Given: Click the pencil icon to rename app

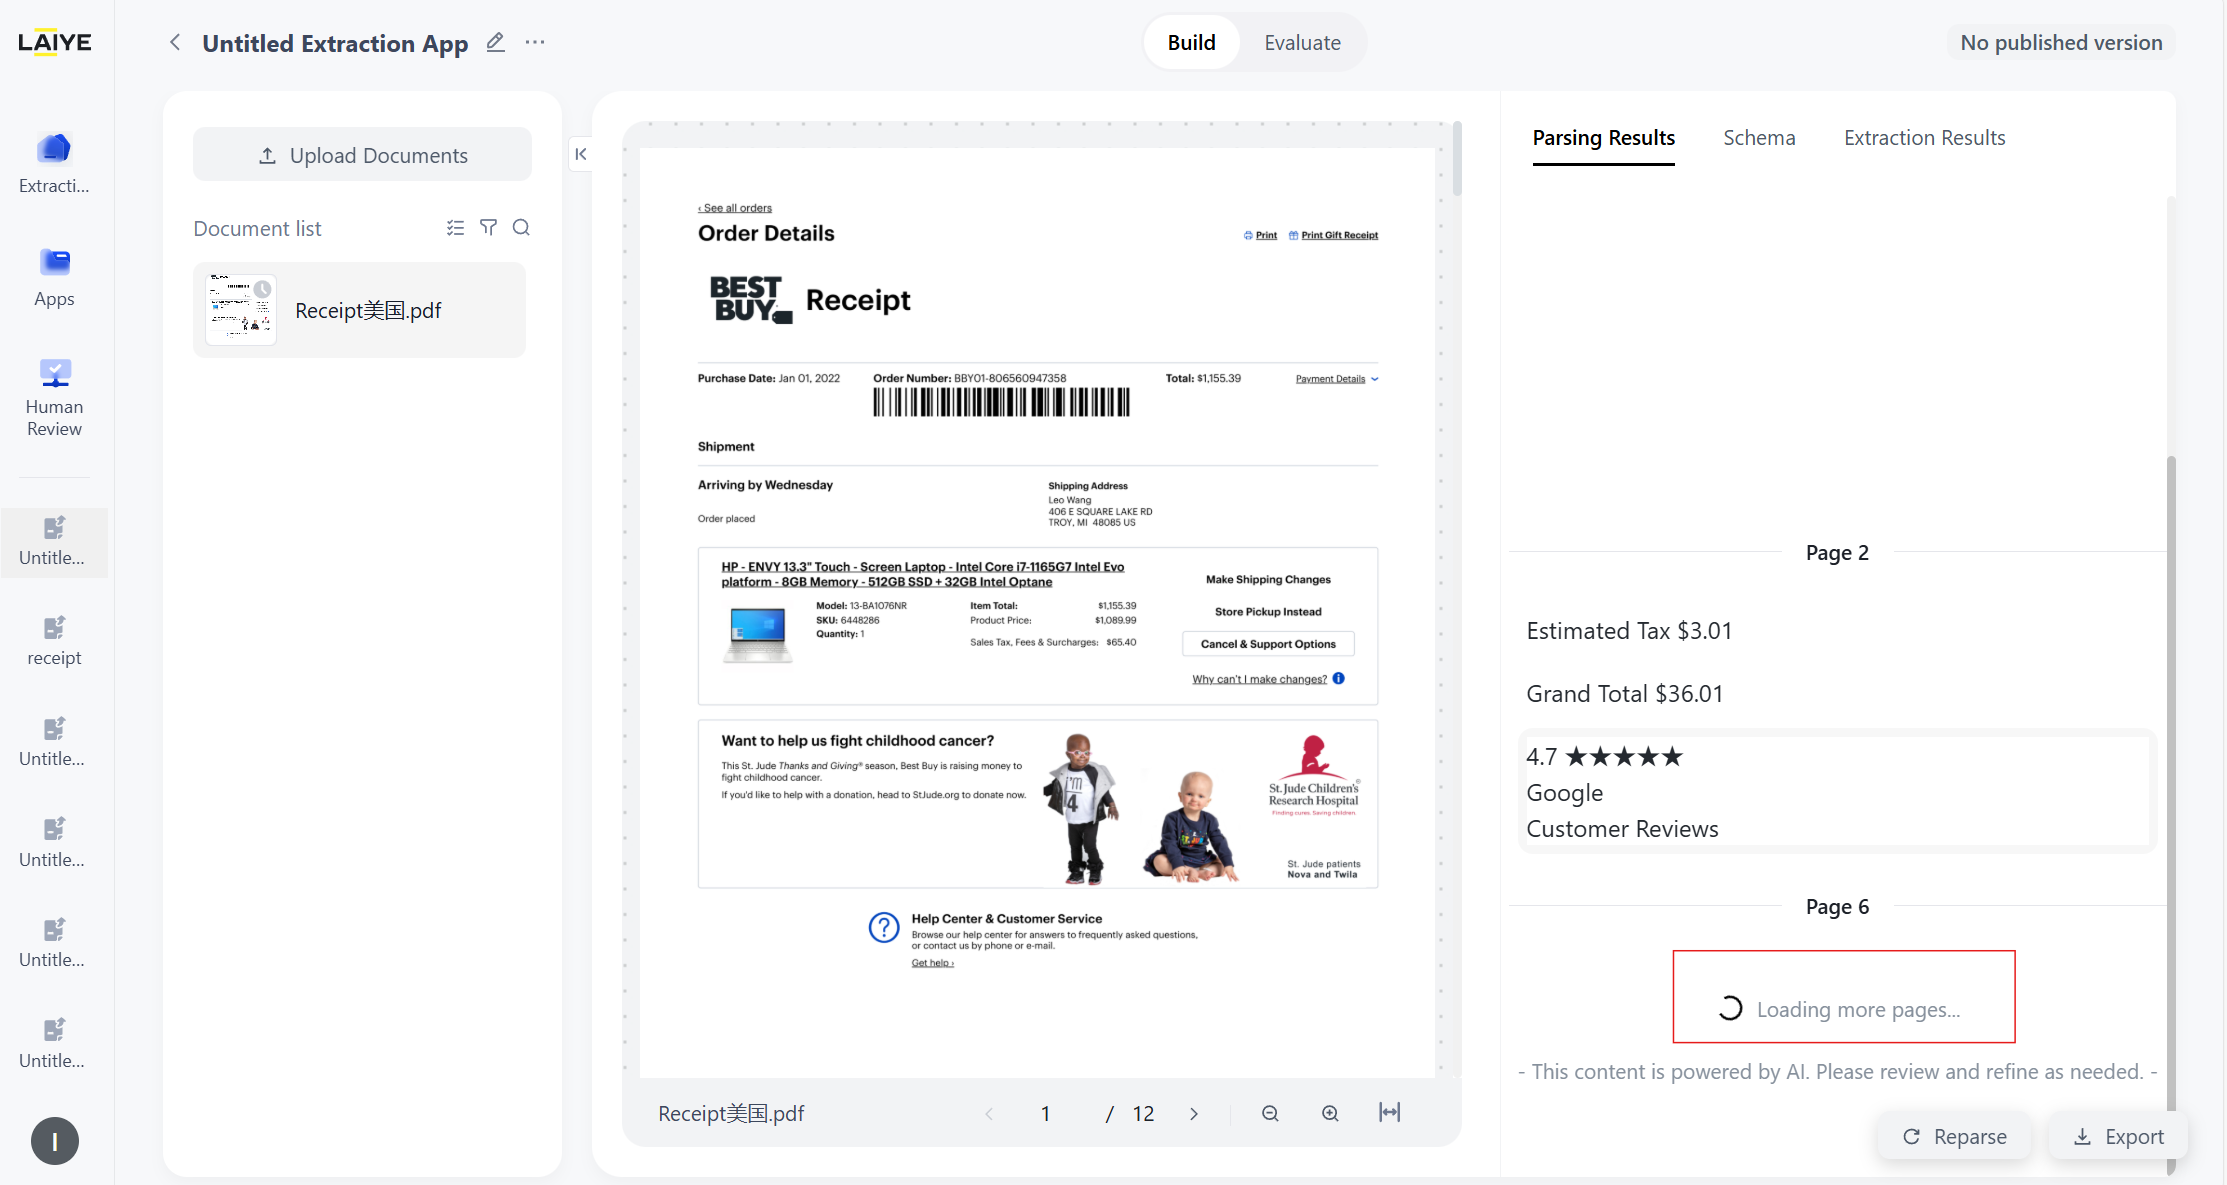Looking at the screenshot, I should click(495, 43).
